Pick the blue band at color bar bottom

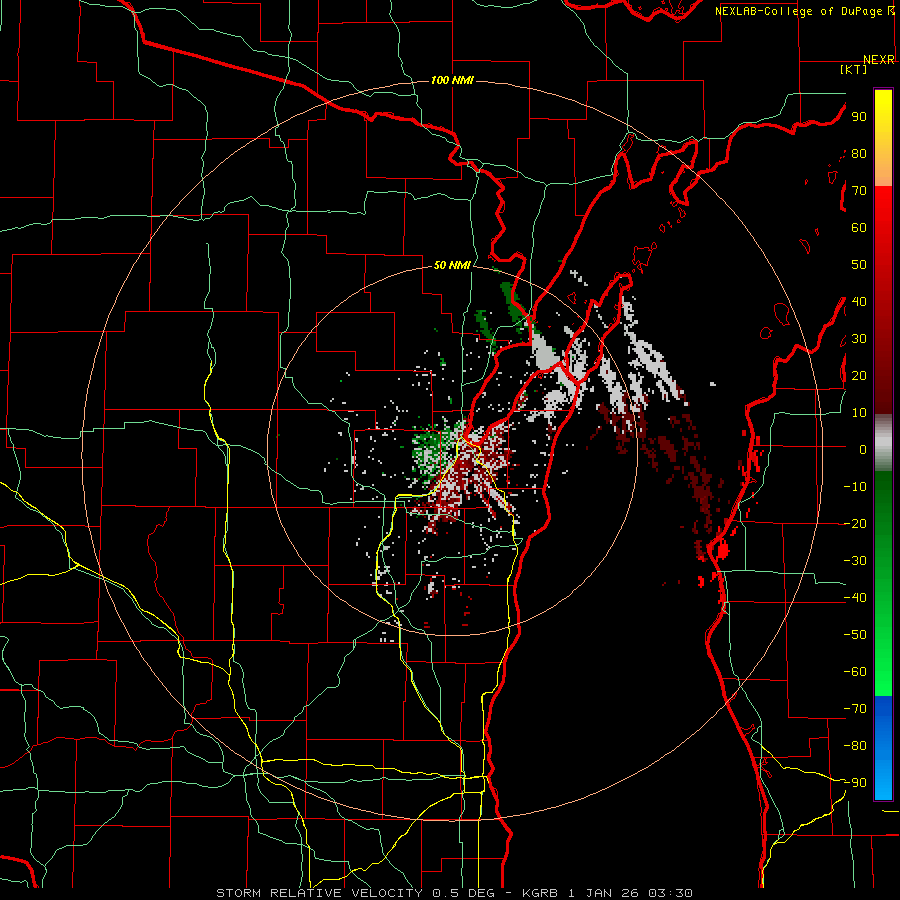[883, 748]
